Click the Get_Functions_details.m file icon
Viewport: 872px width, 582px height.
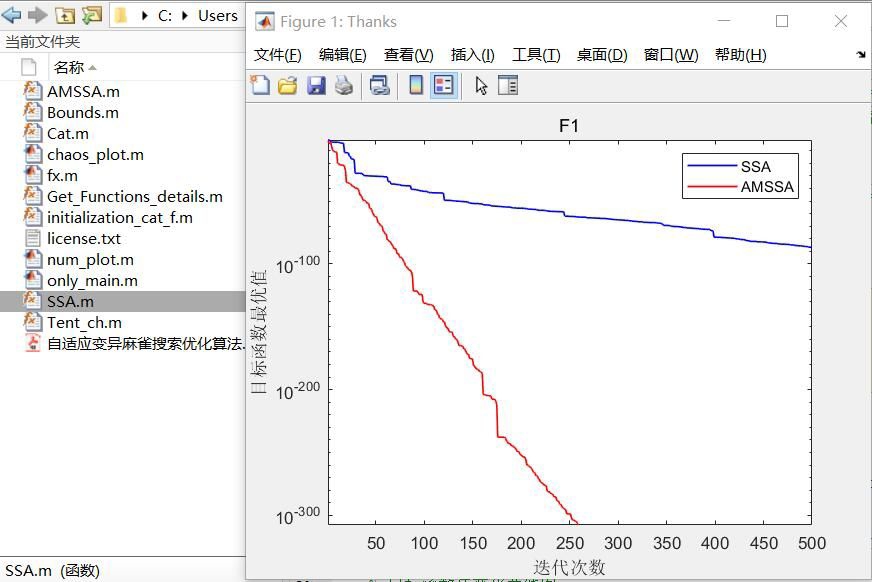tap(32, 196)
